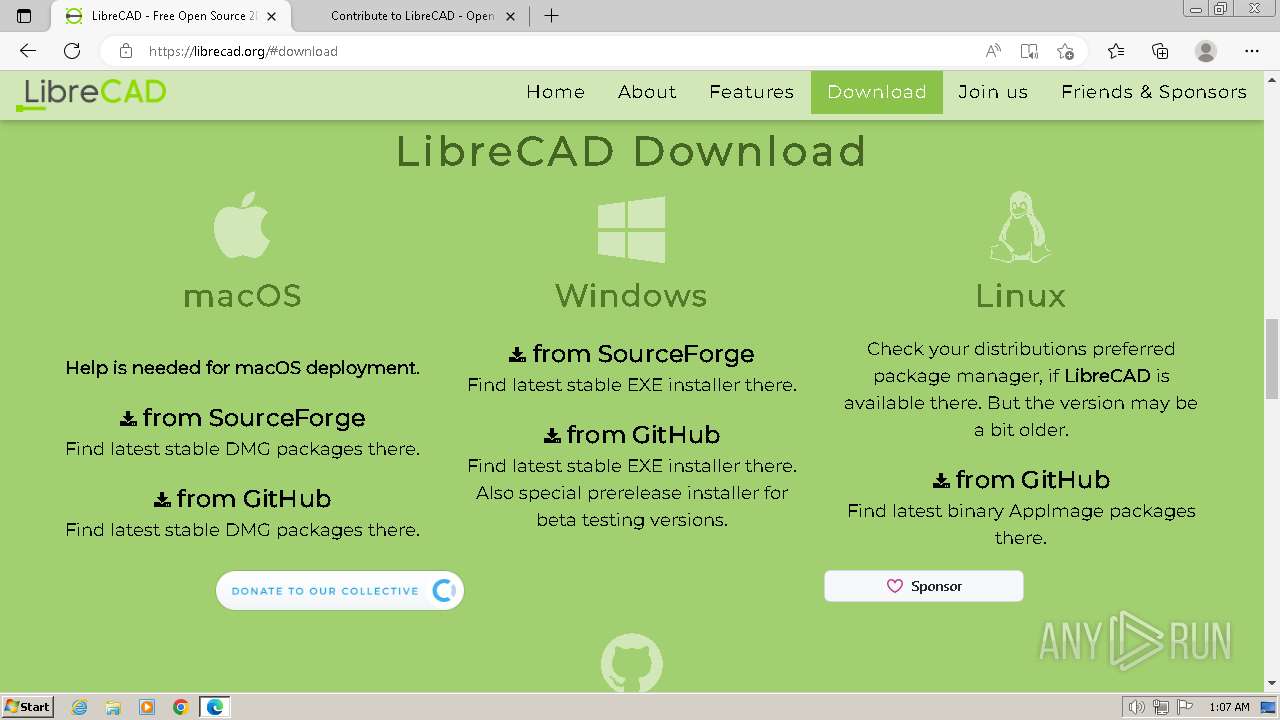
Task: Open tab actions menu icon
Action: pos(24,16)
